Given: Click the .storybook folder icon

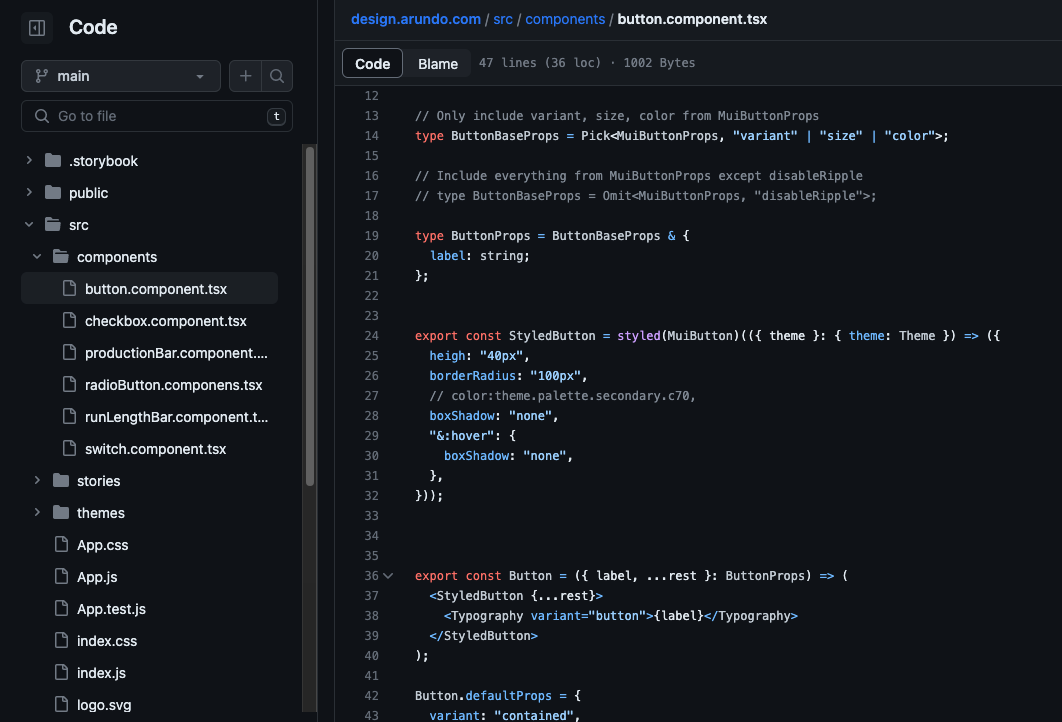Looking at the screenshot, I should click(53, 161).
